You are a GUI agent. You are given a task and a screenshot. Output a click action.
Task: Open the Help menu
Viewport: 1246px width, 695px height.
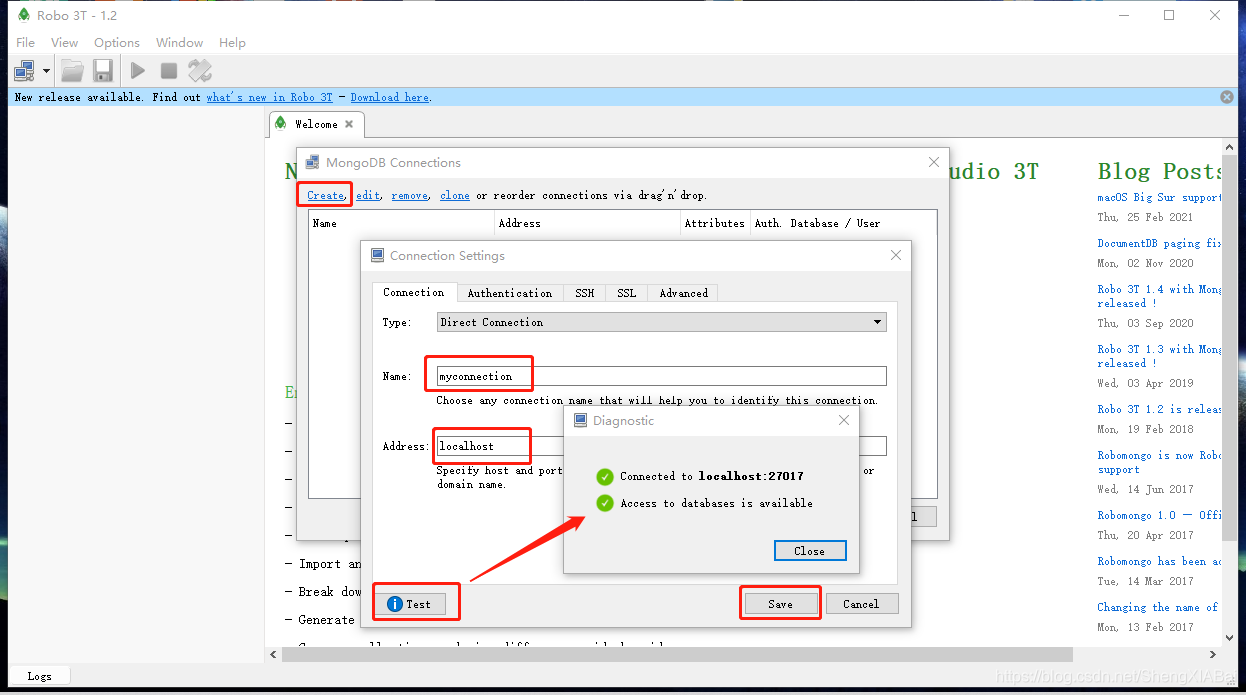pyautogui.click(x=233, y=43)
